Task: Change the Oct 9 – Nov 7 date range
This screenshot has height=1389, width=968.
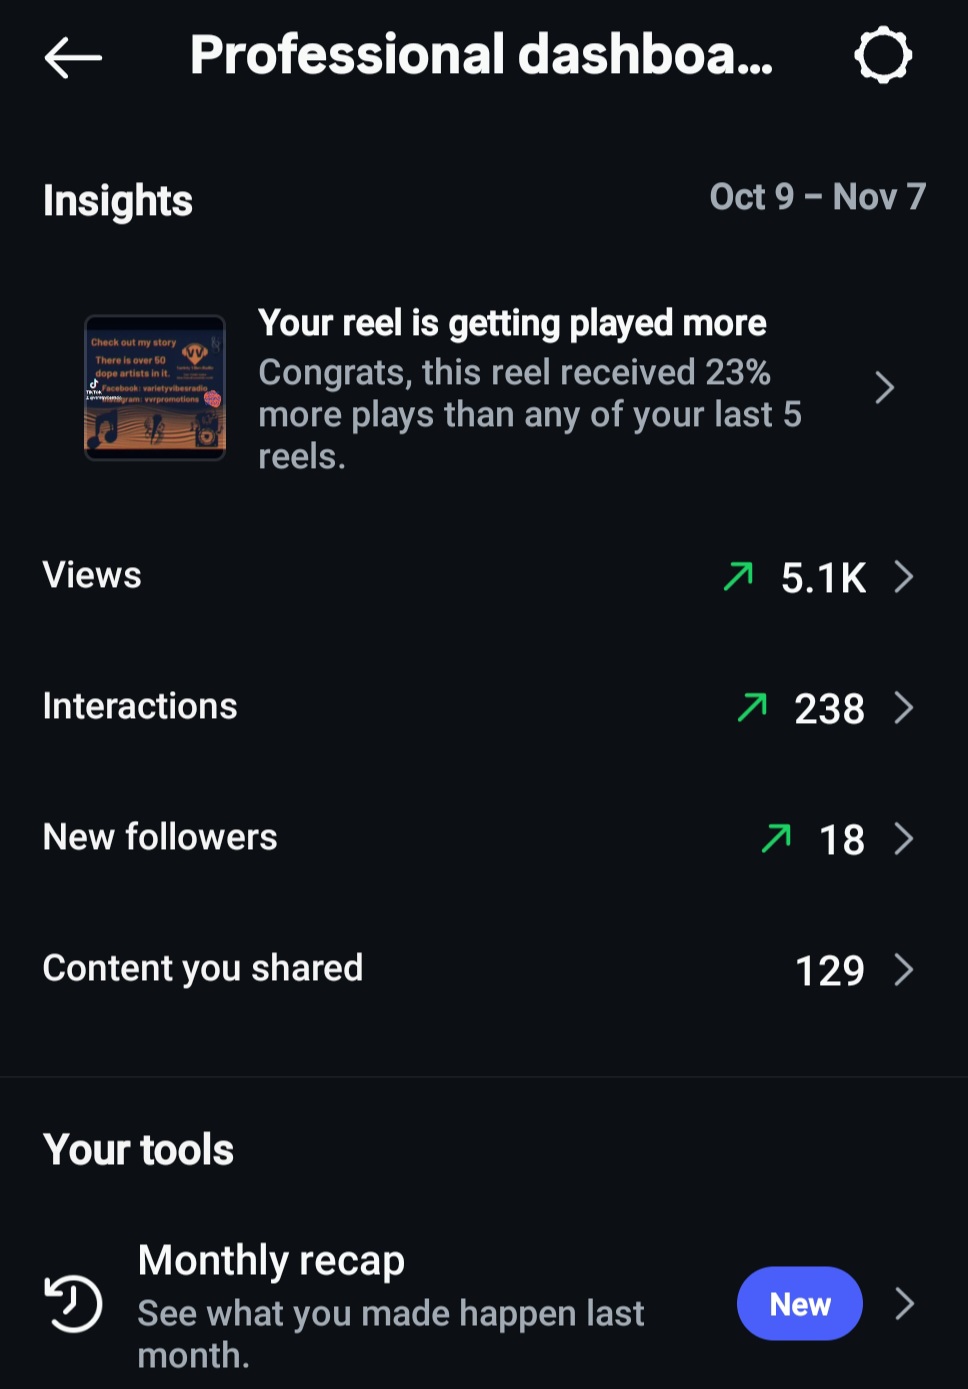Action: (817, 197)
